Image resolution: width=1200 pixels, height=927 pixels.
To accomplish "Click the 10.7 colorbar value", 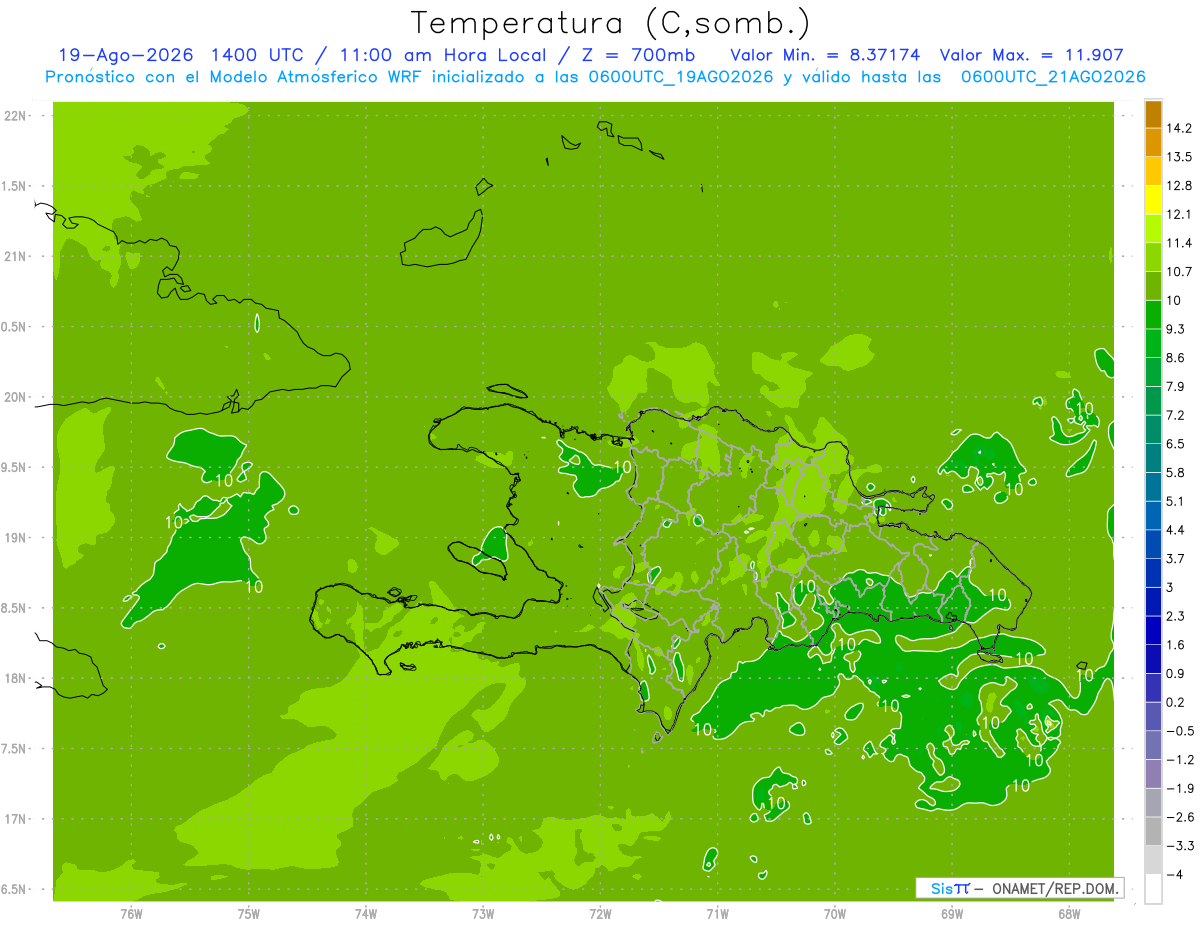I will 1179,272.
